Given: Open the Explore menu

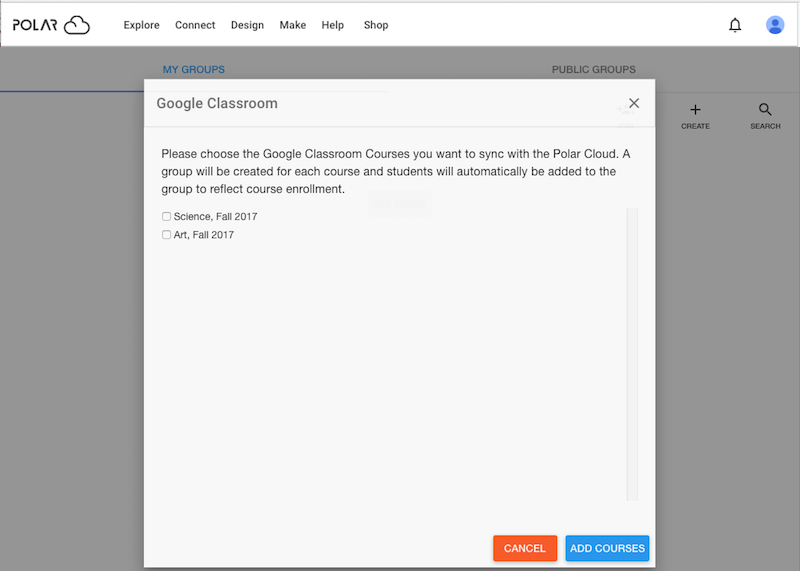Looking at the screenshot, I should click(x=141, y=25).
